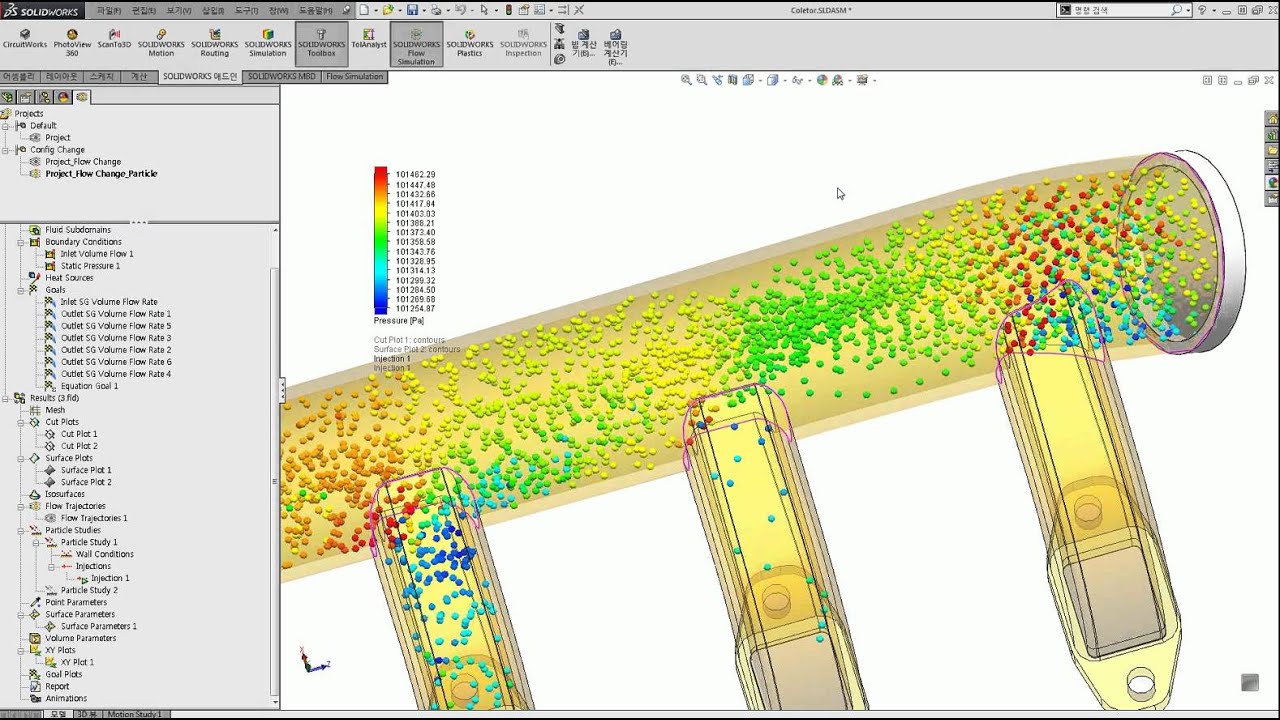Save the assembly with the floppy icon
The width and height of the screenshot is (1280, 720).
coord(412,9)
